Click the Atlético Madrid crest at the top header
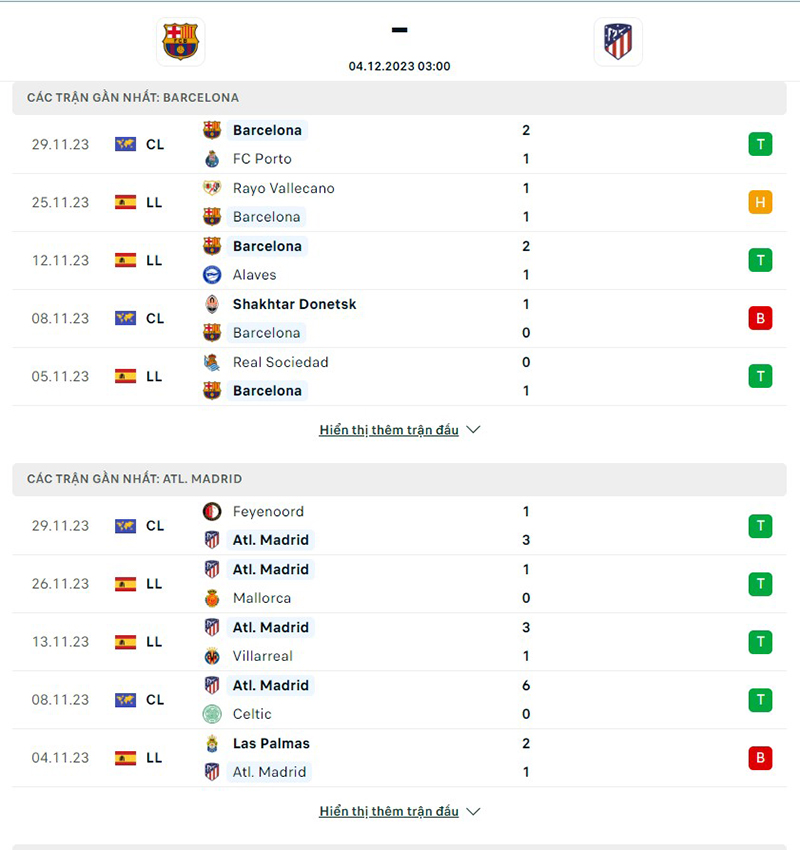This screenshot has width=800, height=850. click(x=618, y=41)
